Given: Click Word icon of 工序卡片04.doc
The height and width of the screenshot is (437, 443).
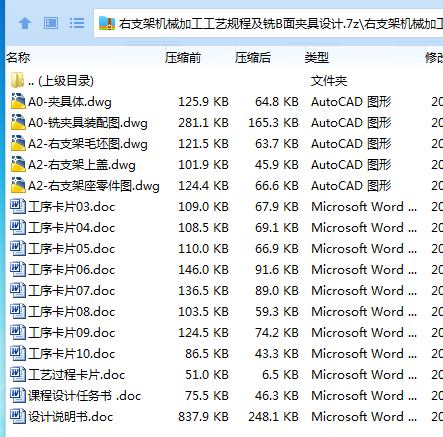Looking at the screenshot, I should (18, 227).
